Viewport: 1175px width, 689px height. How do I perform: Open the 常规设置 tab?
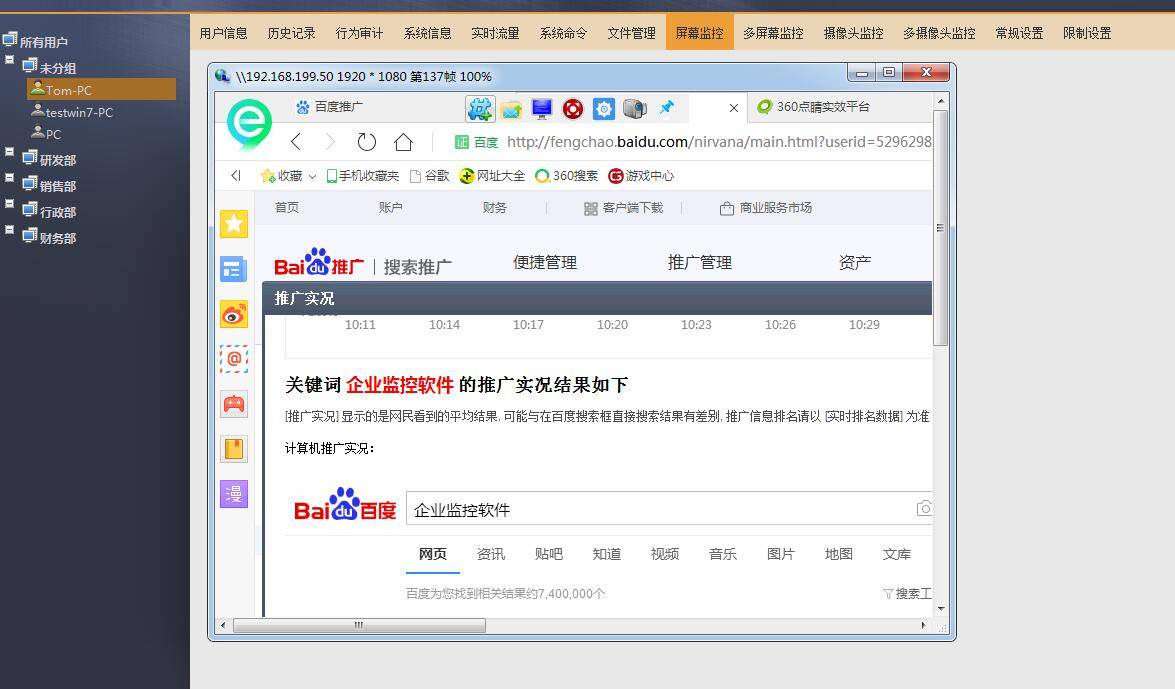[1019, 33]
